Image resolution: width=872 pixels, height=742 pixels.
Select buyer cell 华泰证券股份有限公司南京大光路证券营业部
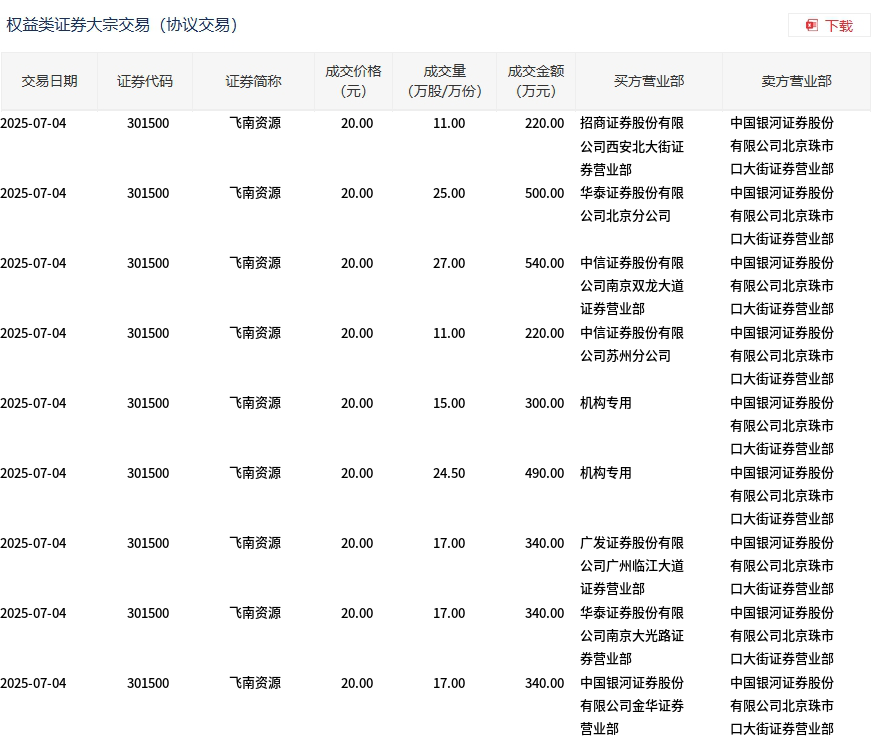coord(632,636)
